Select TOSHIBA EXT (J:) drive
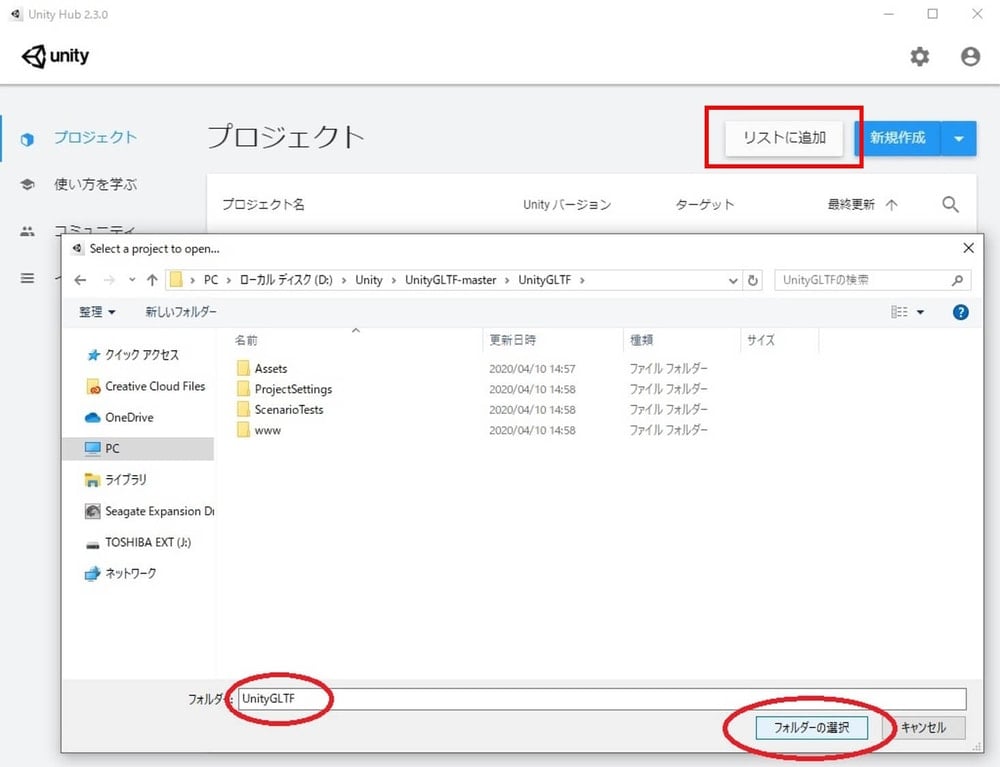Image resolution: width=1000 pixels, height=767 pixels. click(x=138, y=542)
